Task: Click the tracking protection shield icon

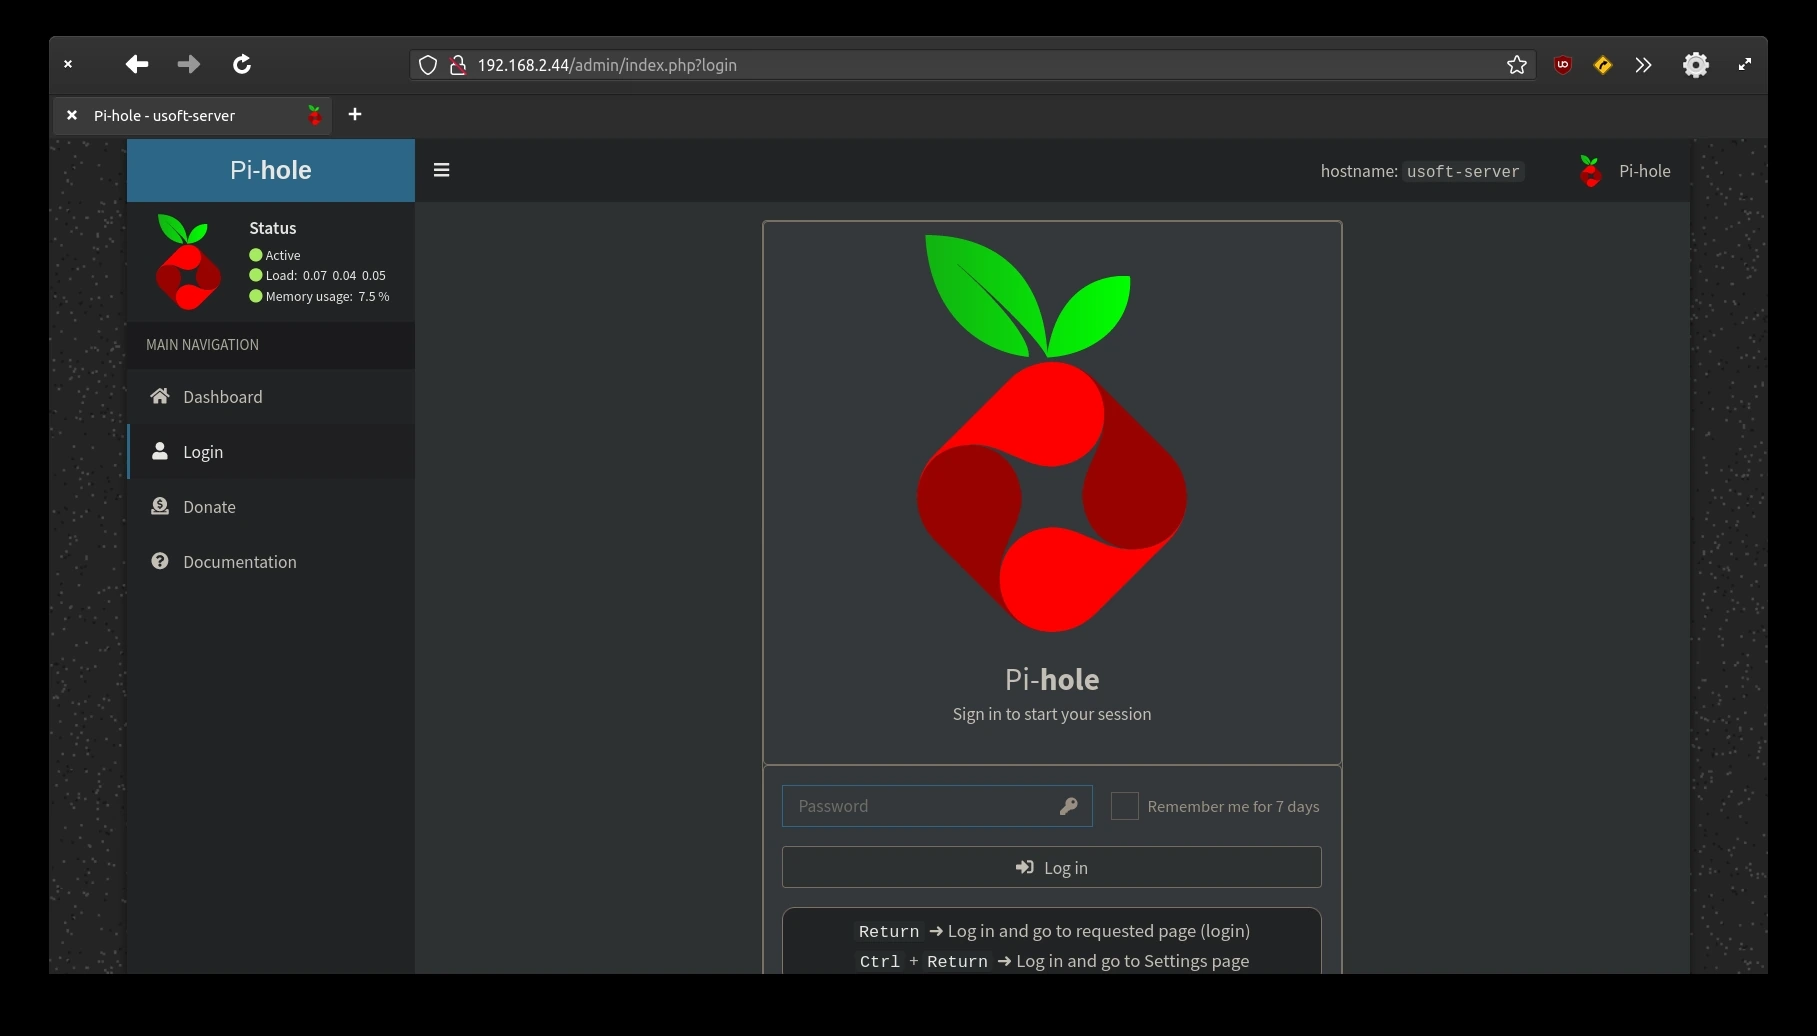Action: pos(428,65)
